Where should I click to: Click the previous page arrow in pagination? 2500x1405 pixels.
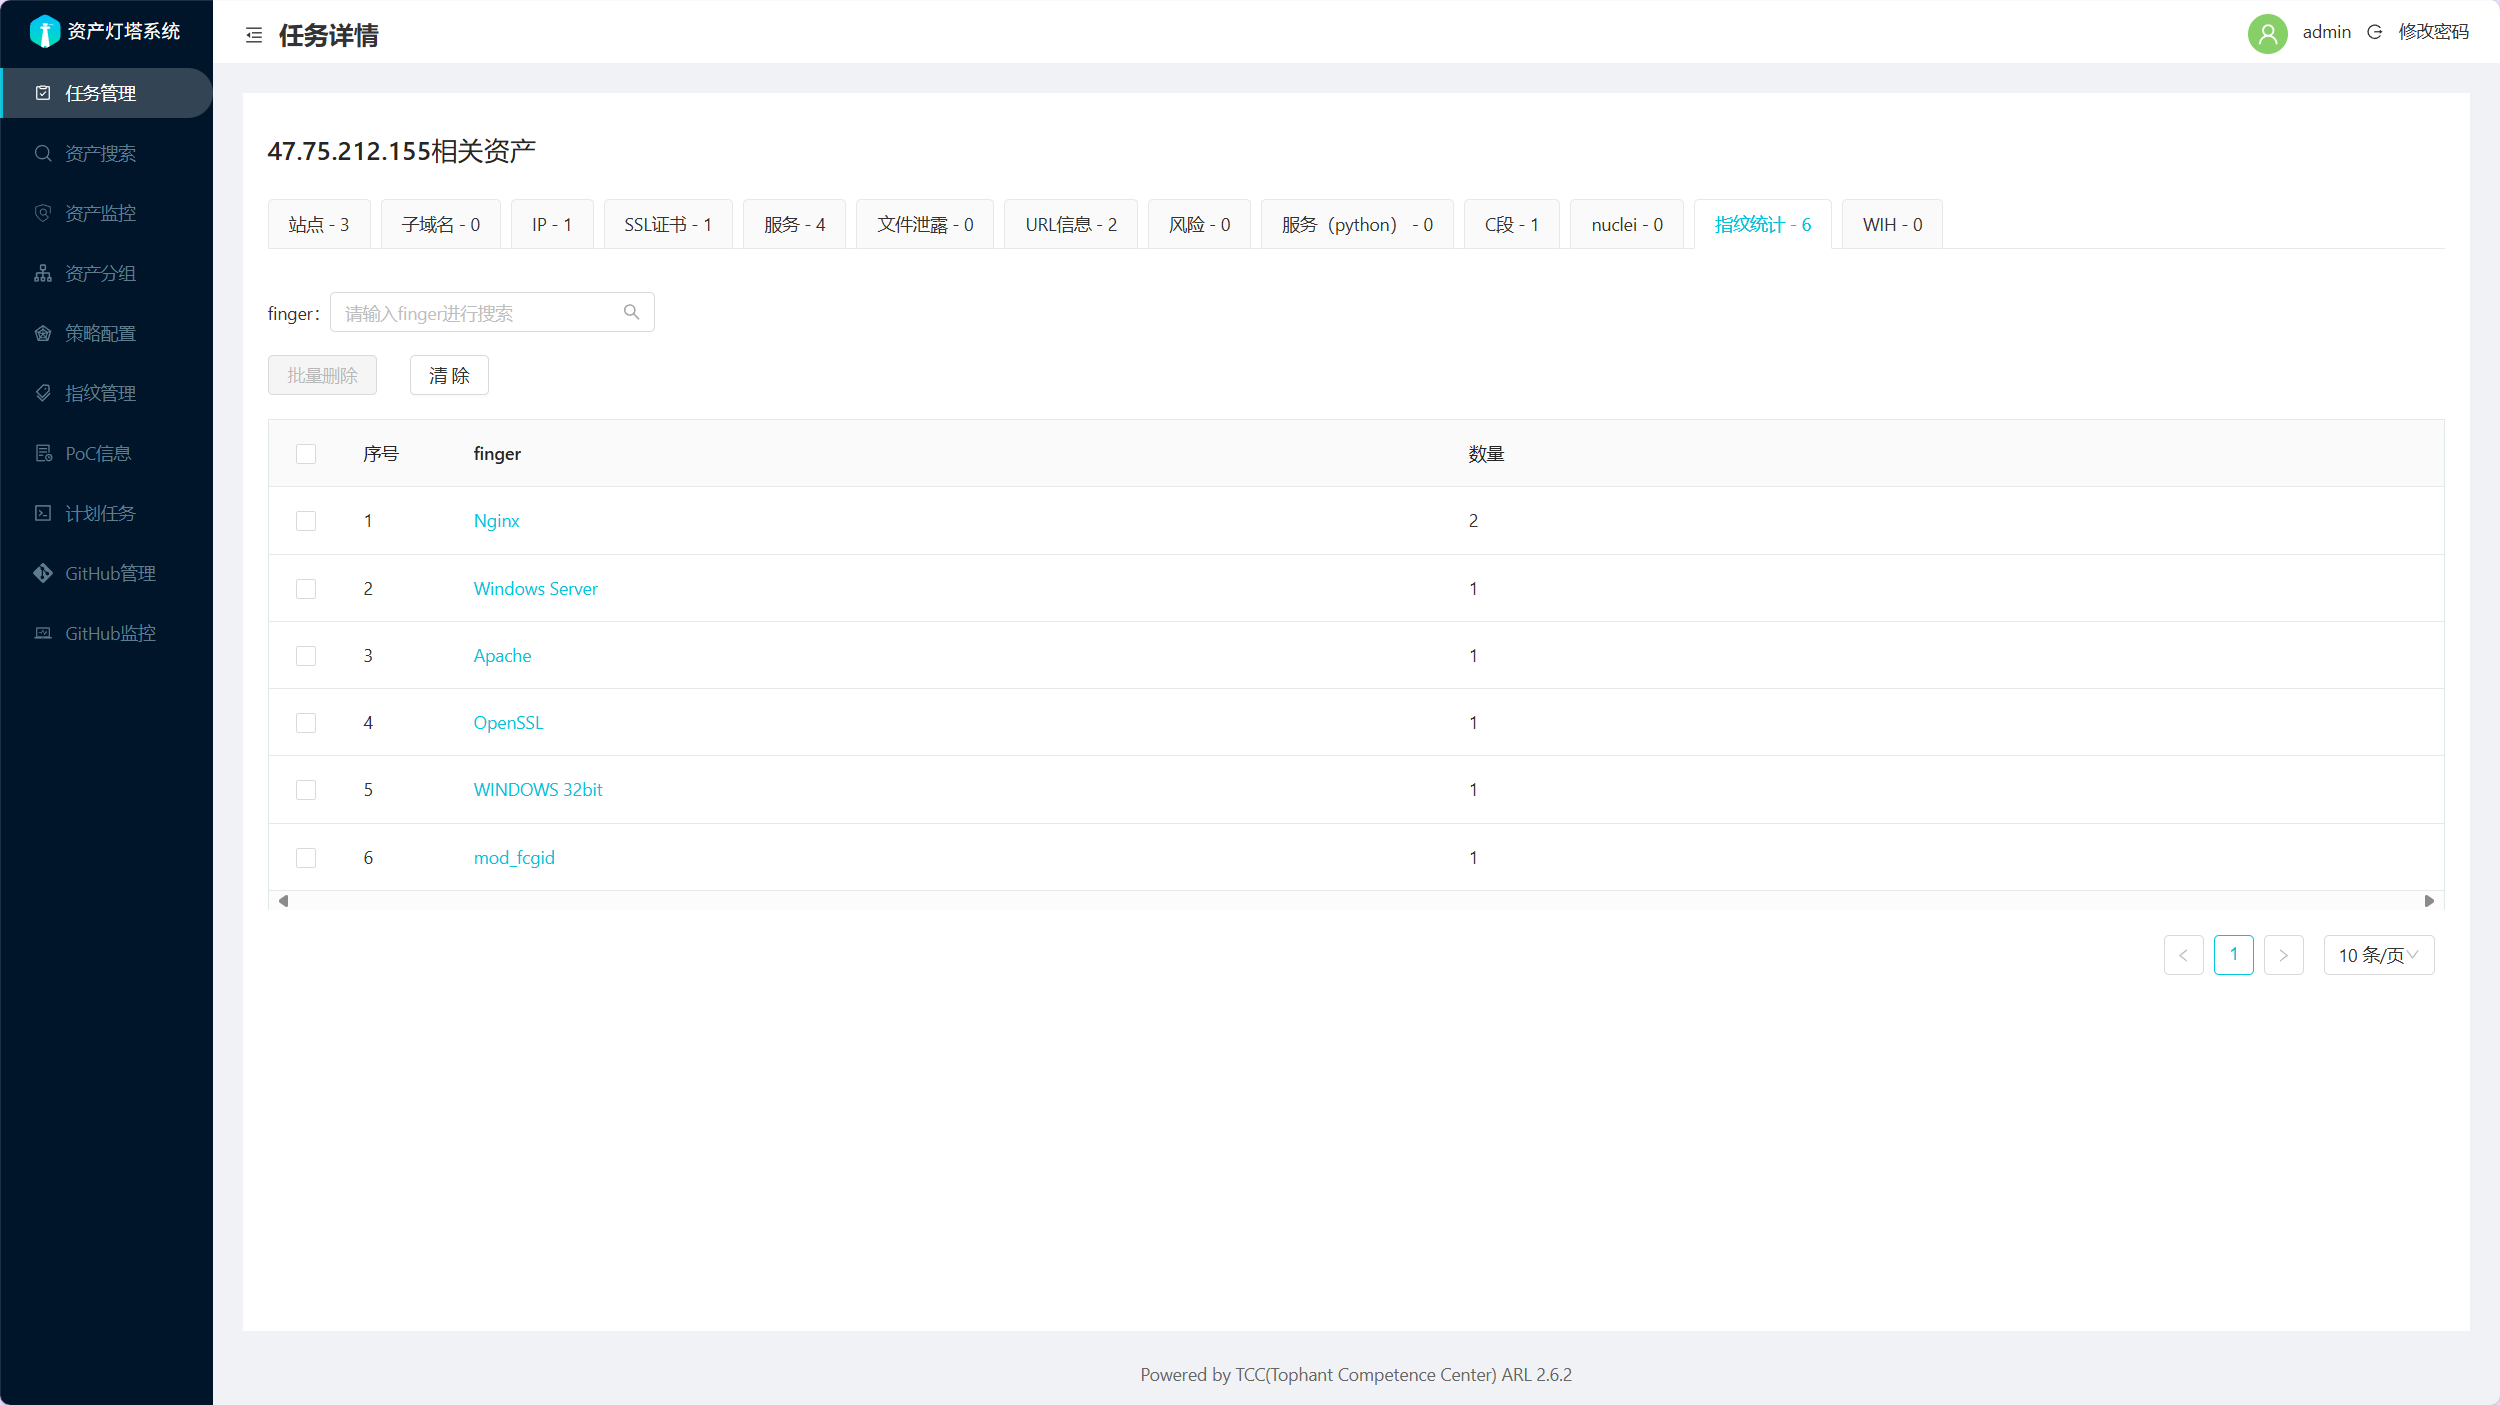point(2183,955)
